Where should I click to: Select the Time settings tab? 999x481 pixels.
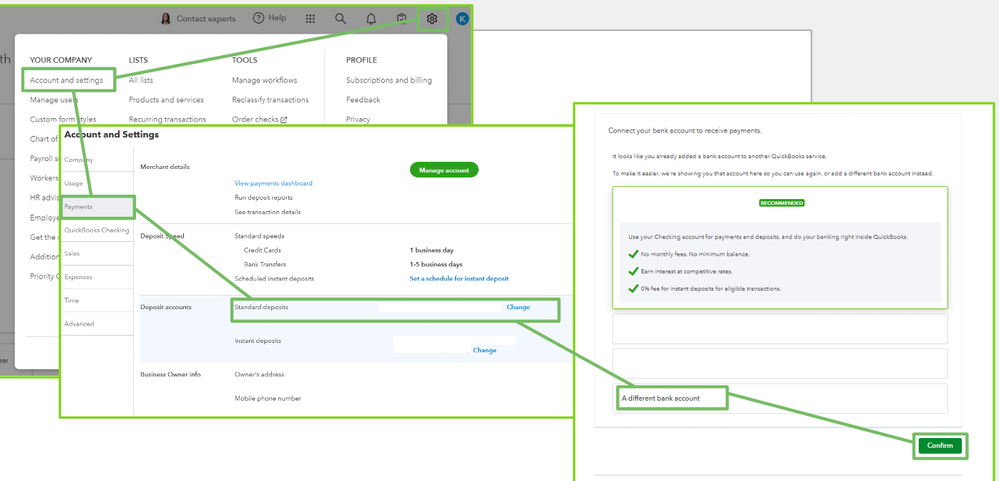pyautogui.click(x=97, y=300)
